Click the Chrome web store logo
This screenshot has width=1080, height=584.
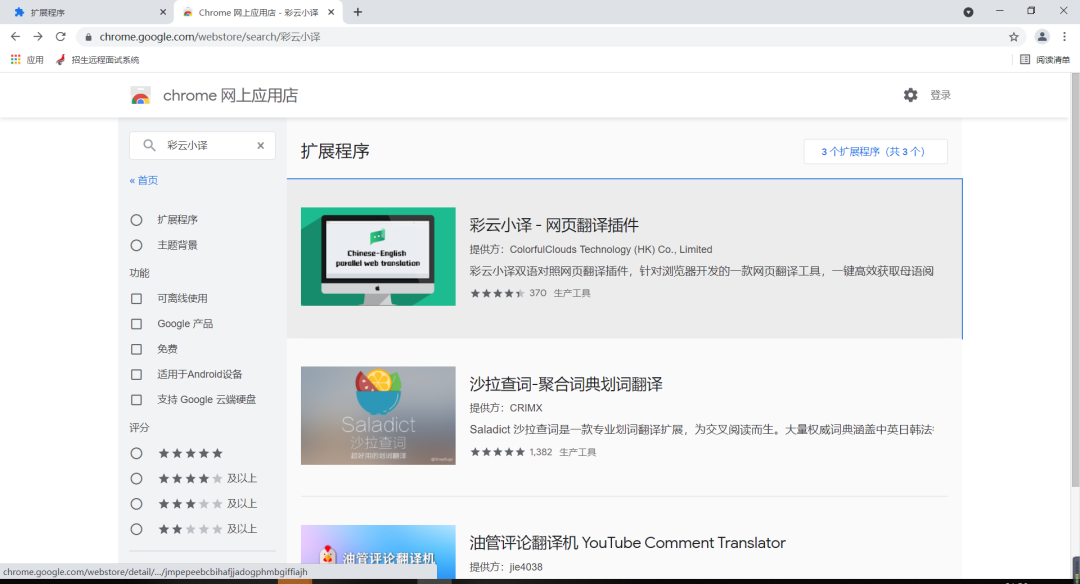141,96
